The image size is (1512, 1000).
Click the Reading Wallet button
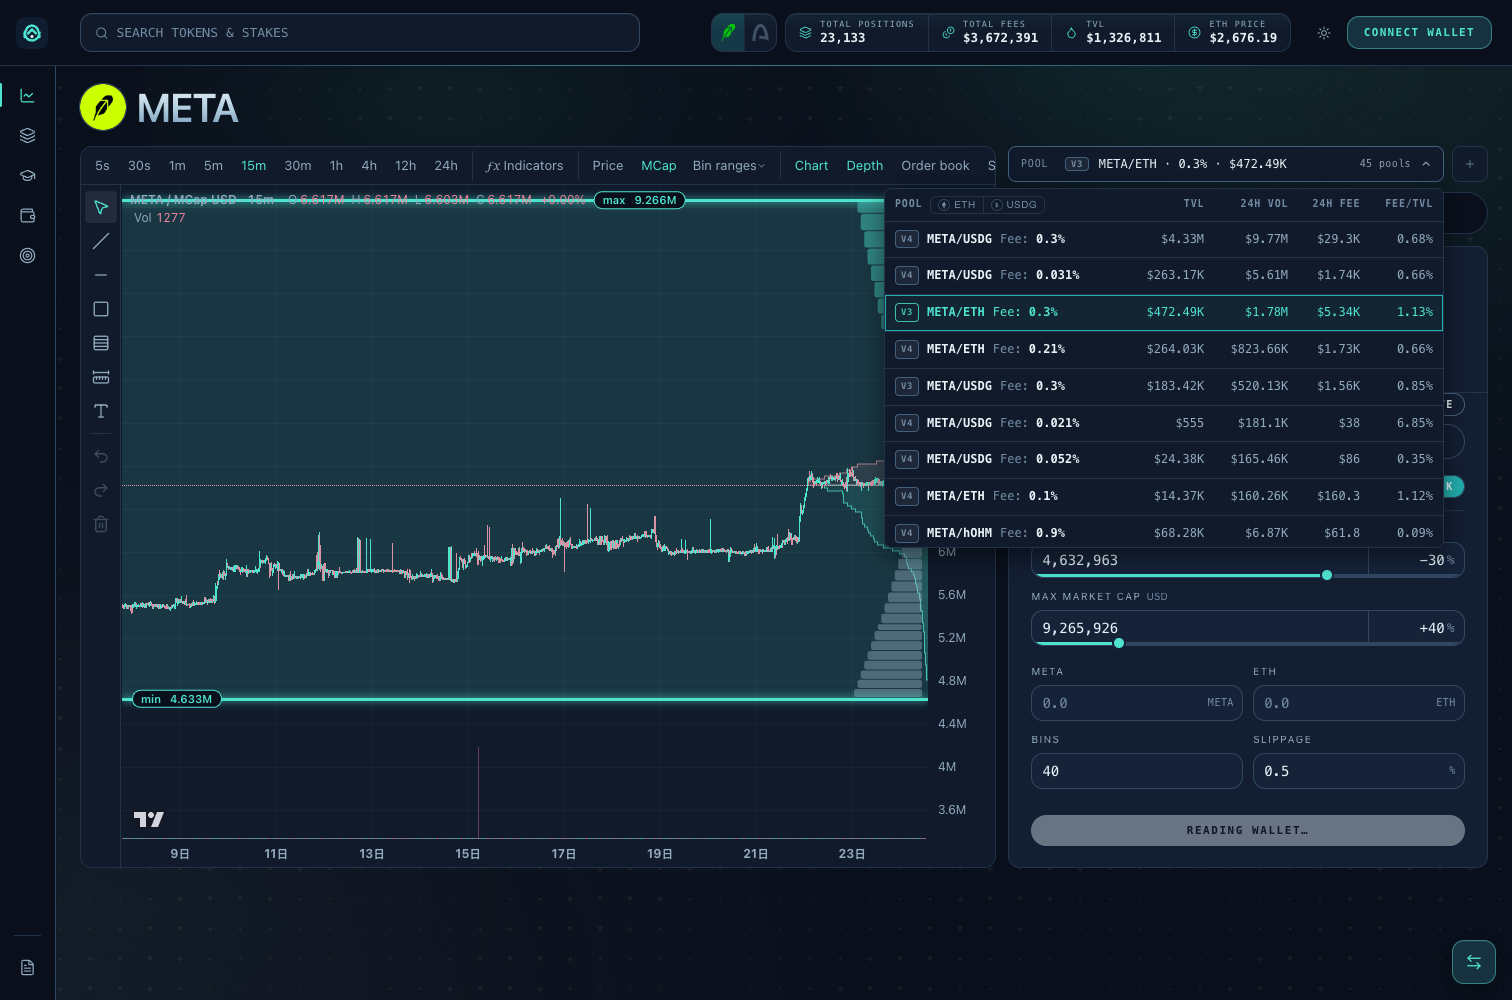(x=1247, y=830)
